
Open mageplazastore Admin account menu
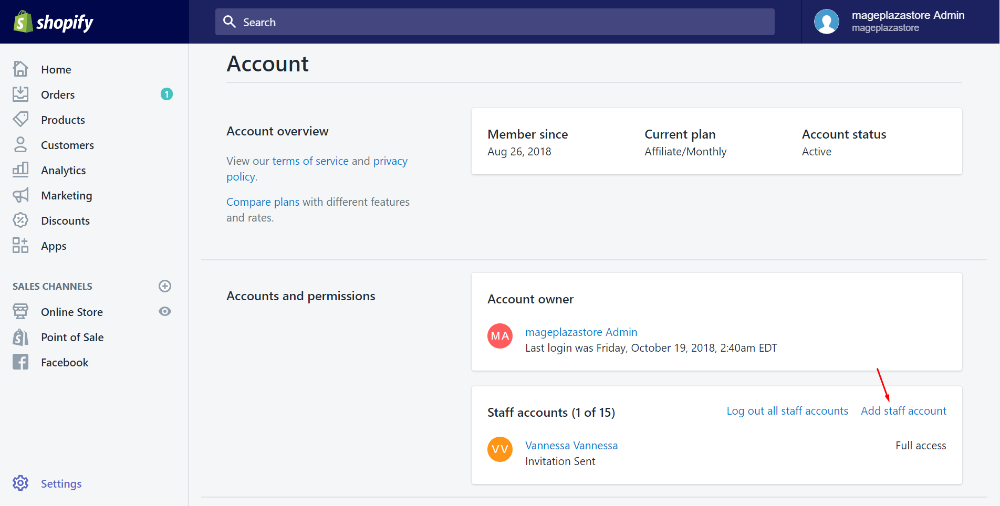[x=901, y=22]
